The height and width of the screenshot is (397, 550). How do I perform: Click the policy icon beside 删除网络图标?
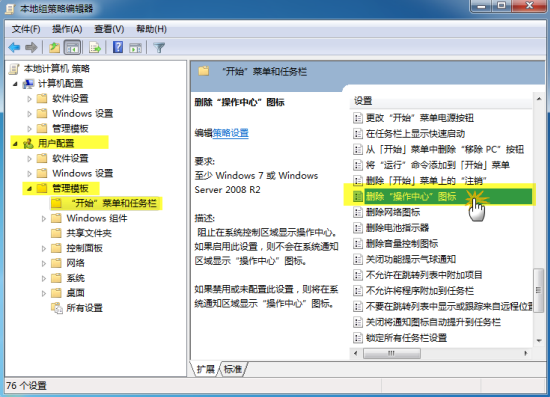coord(357,212)
